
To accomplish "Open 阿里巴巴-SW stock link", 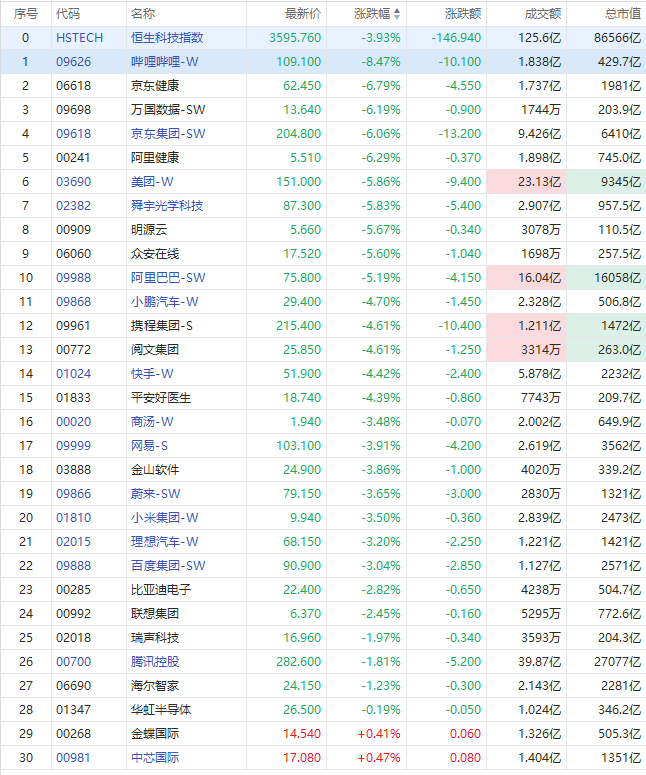I will tap(168, 278).
